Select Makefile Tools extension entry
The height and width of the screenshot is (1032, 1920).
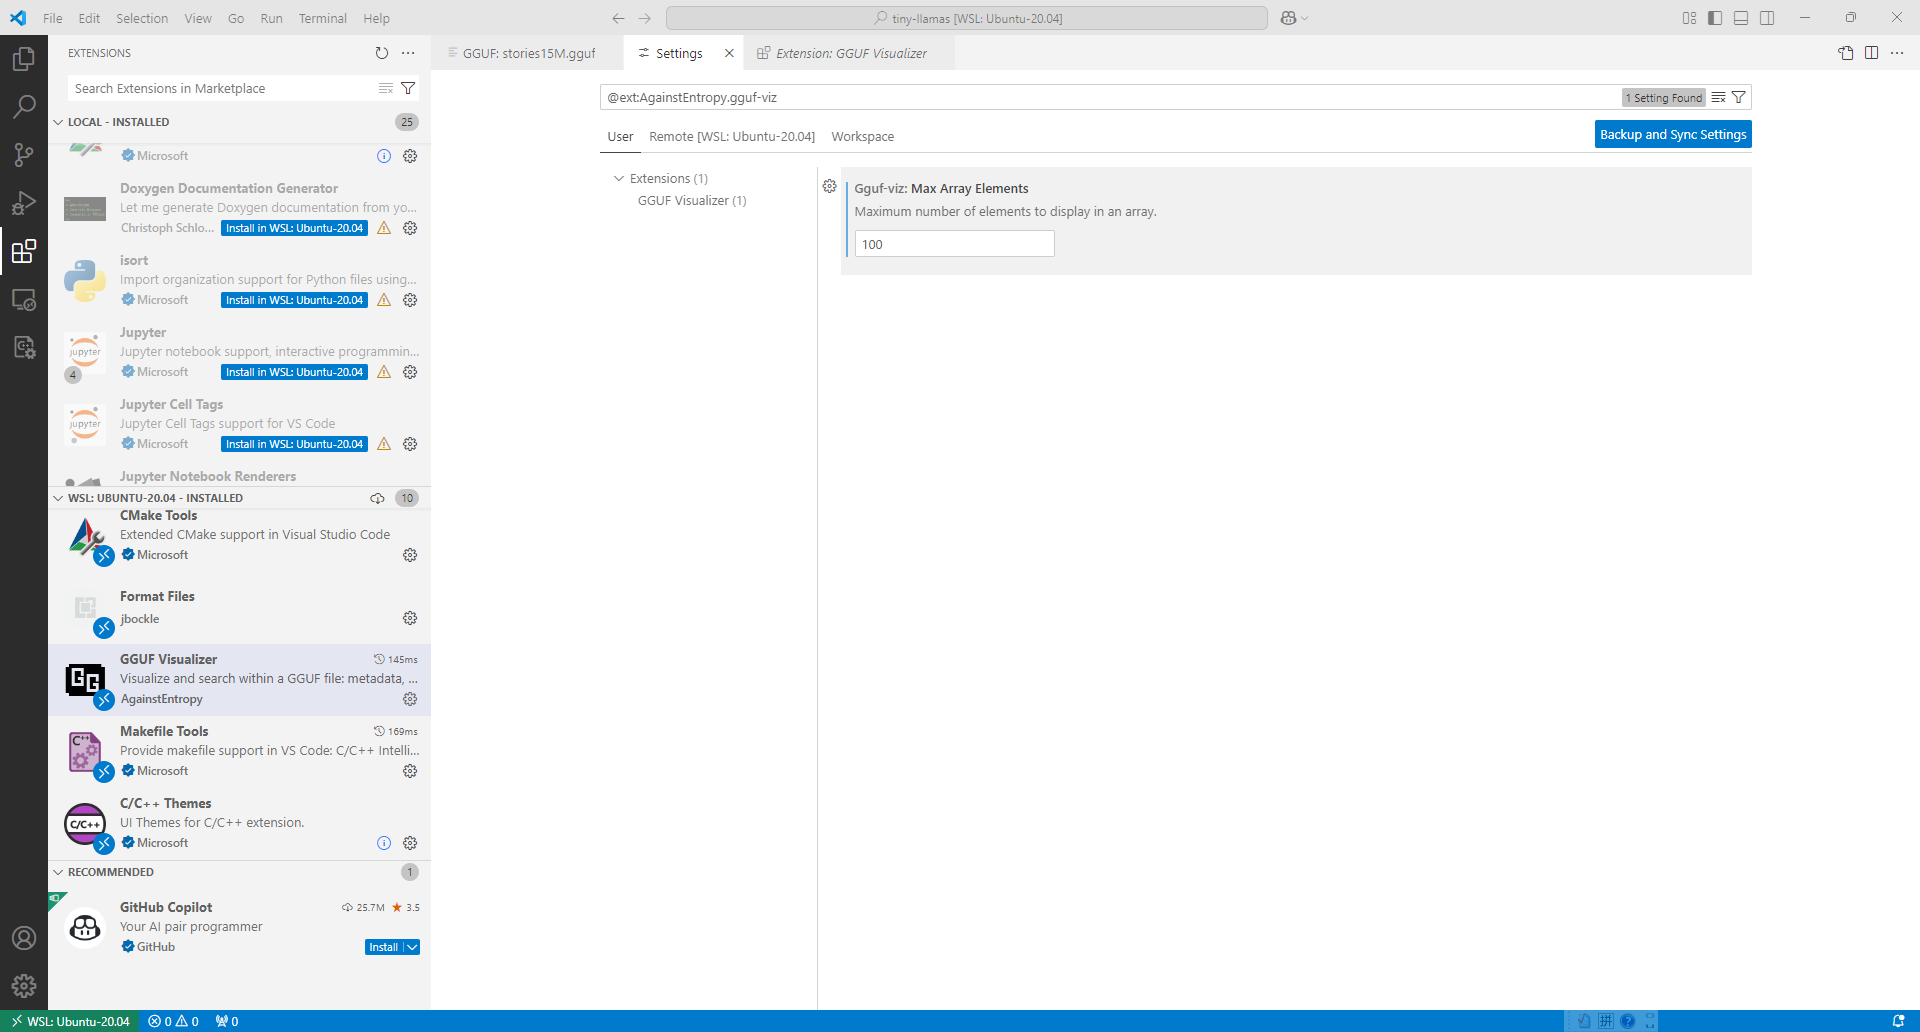240,751
